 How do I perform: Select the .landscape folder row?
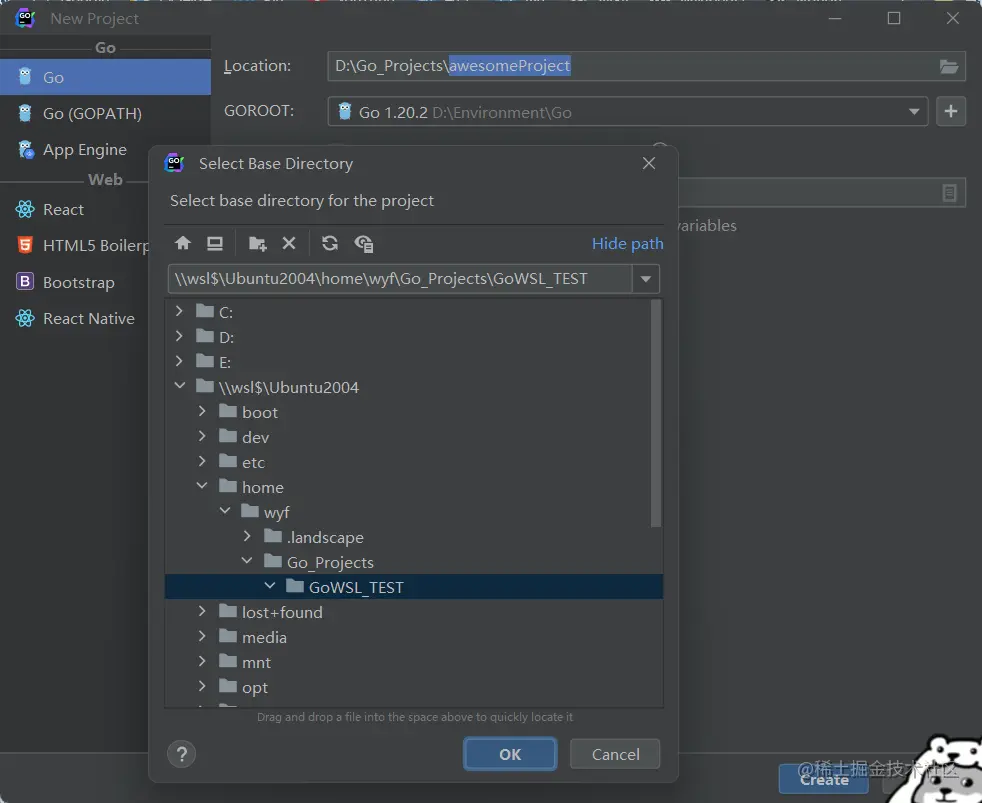coord(413,537)
